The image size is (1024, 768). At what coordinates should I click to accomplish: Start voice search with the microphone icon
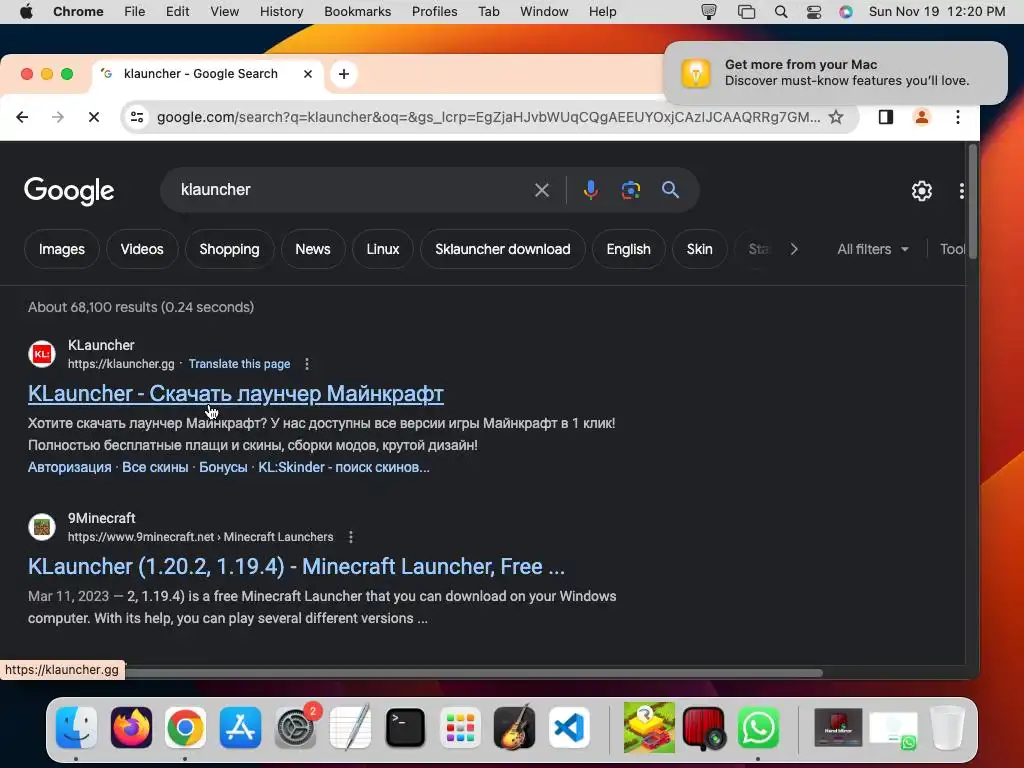click(x=590, y=190)
